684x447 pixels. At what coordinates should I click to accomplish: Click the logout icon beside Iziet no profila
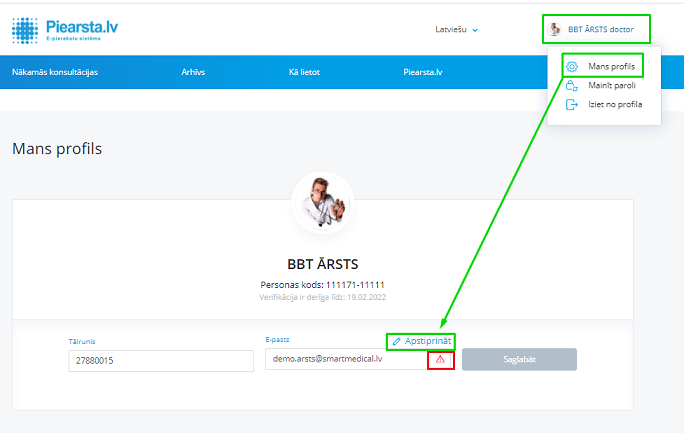572,104
